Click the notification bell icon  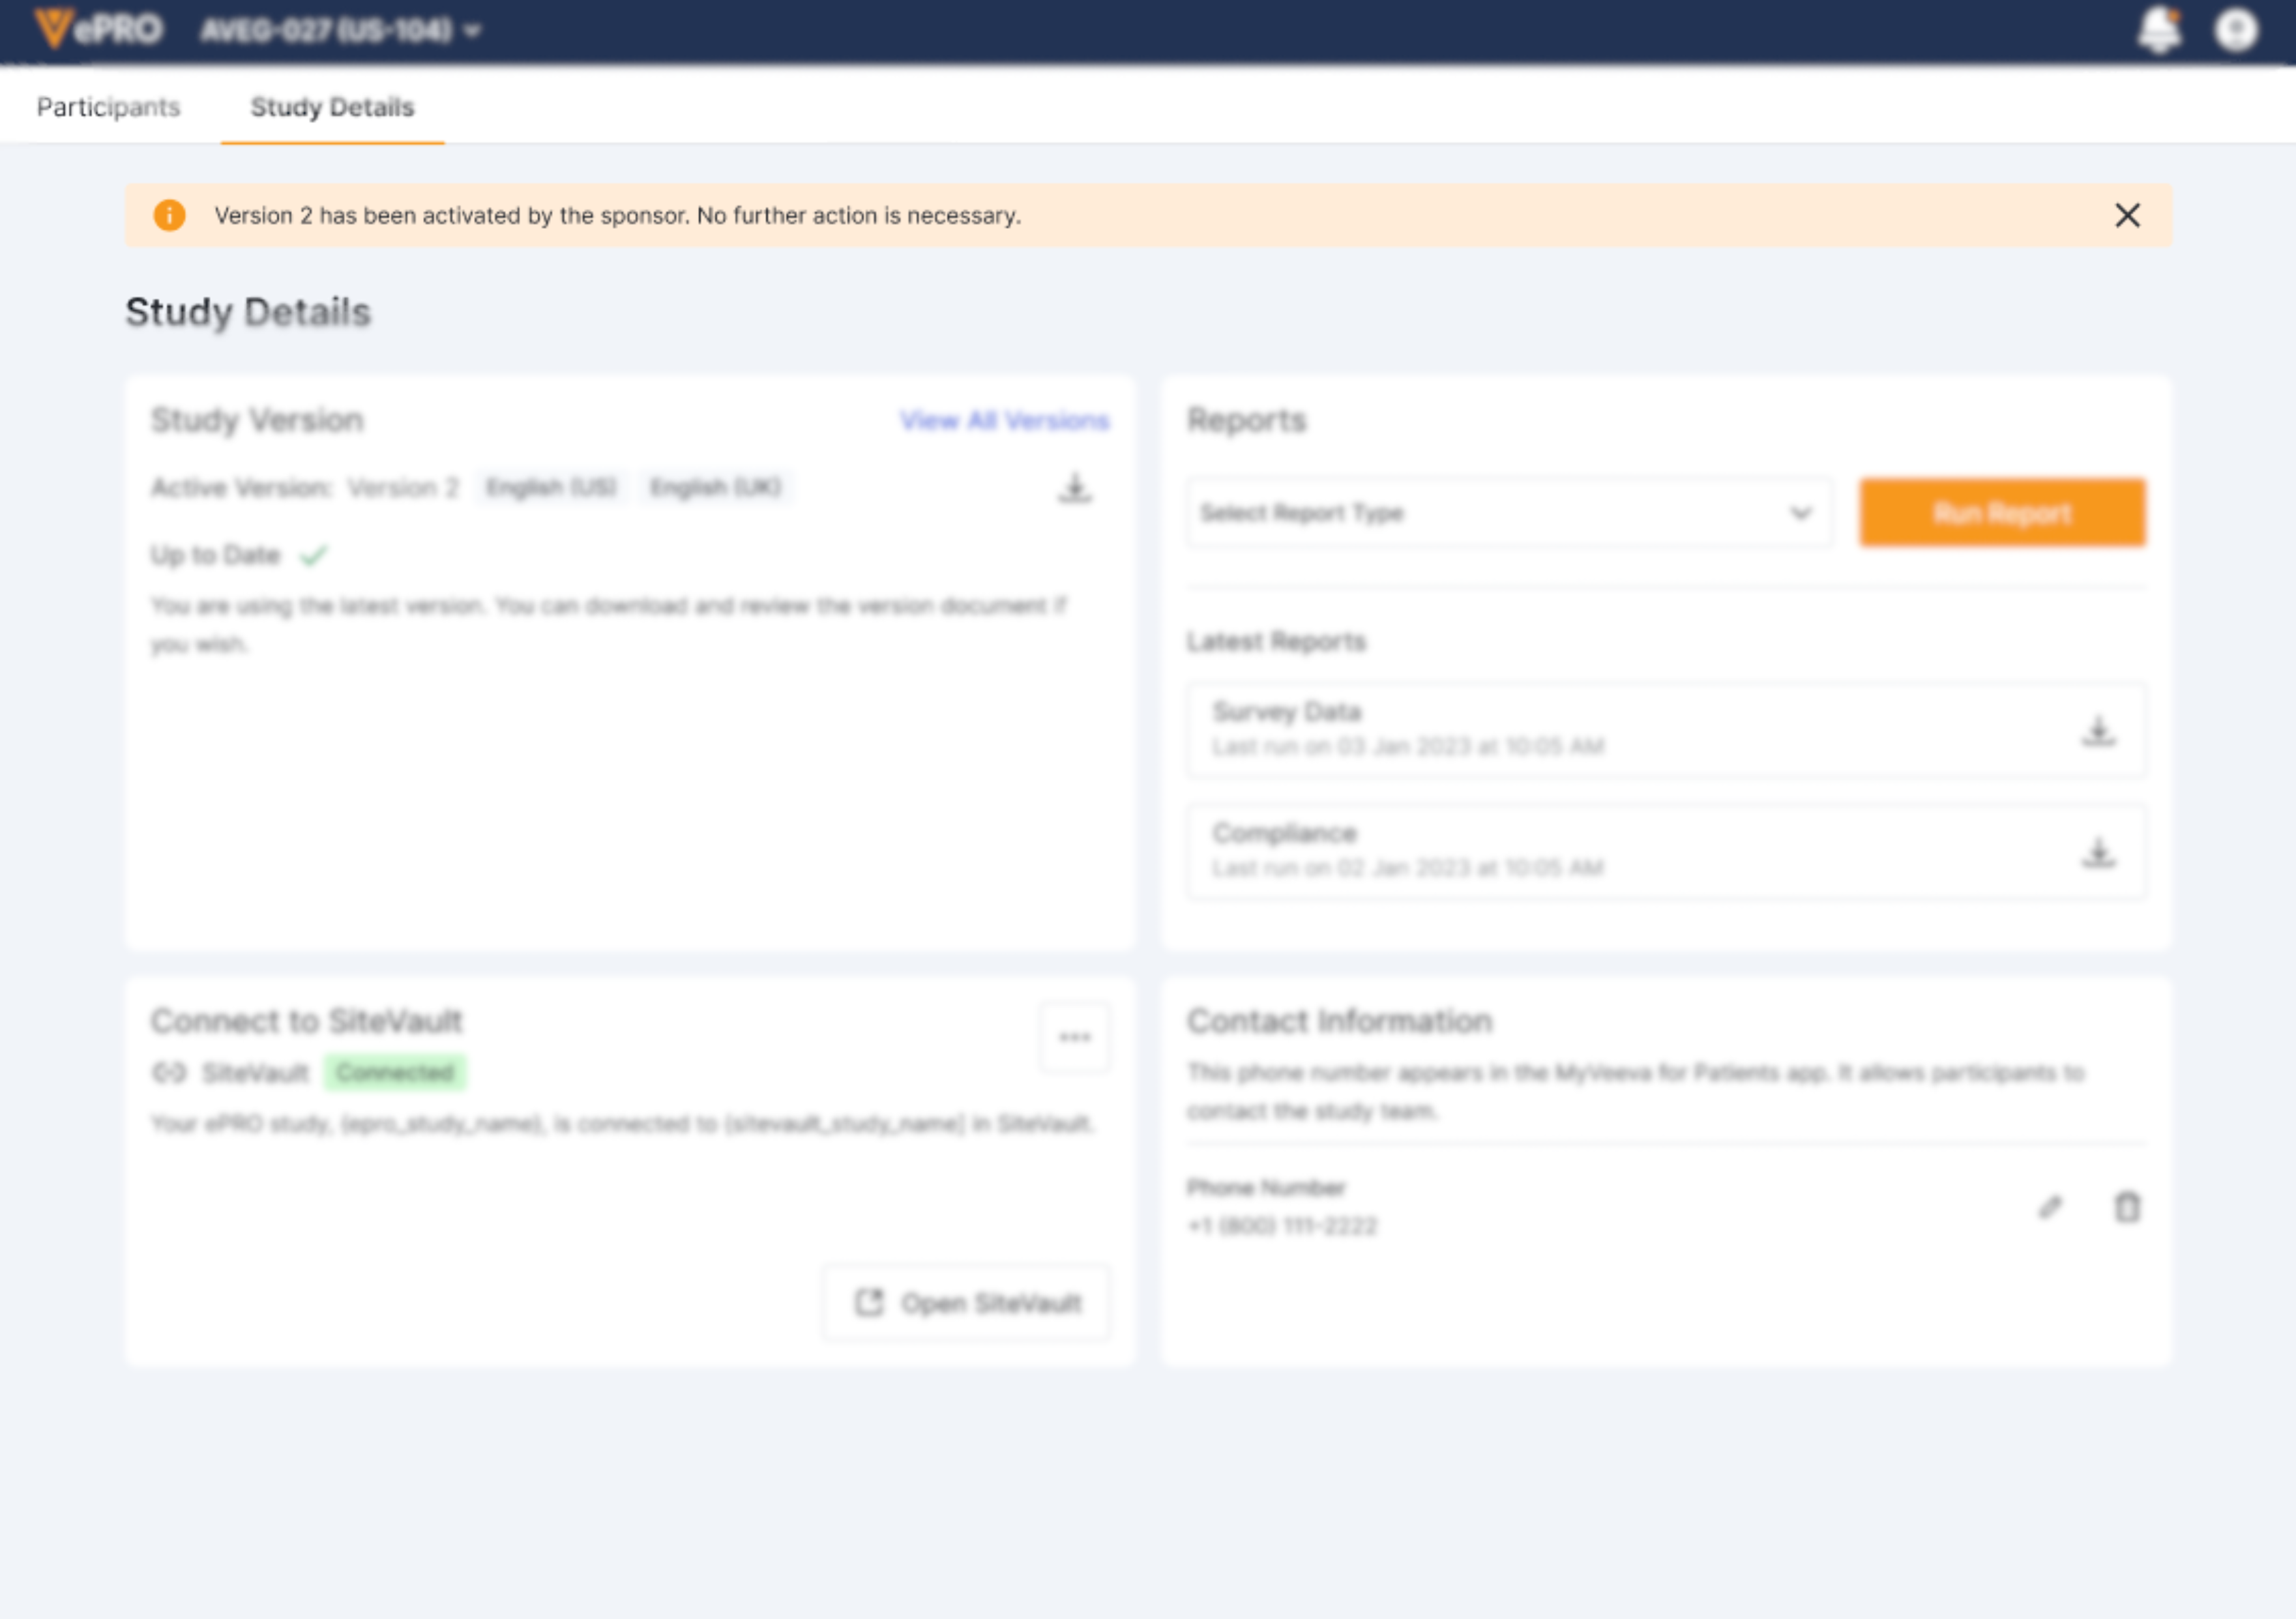pyautogui.click(x=2159, y=29)
